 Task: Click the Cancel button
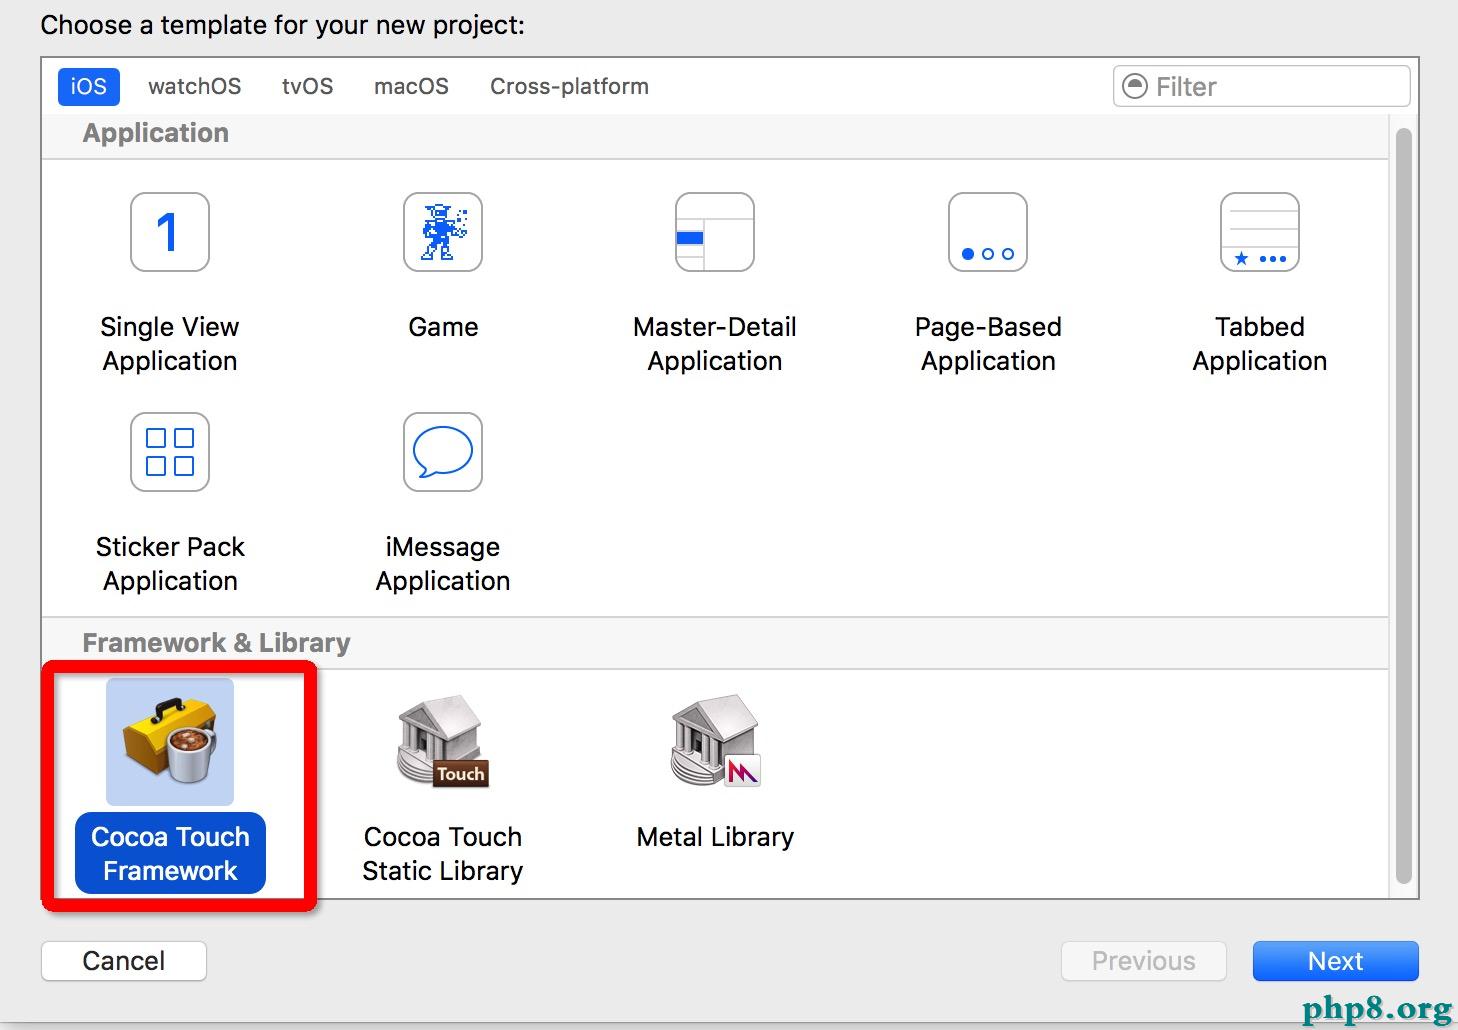(x=124, y=961)
